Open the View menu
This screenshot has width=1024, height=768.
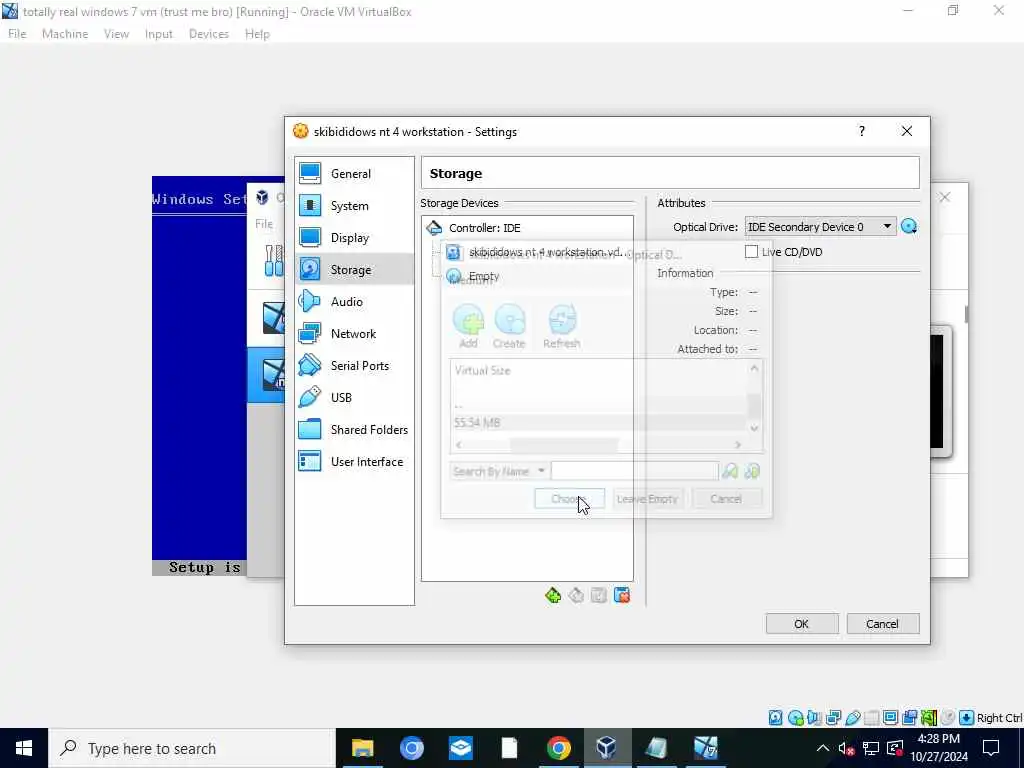[x=116, y=34]
